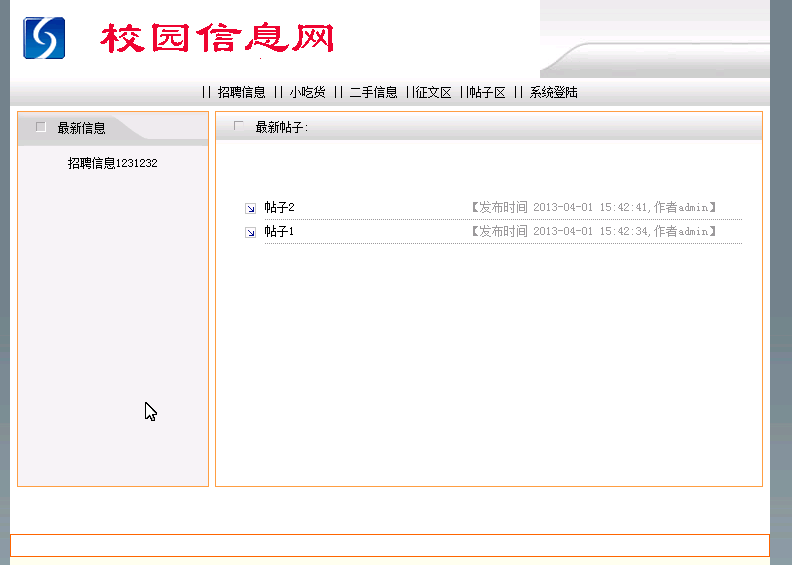Click the arrow icon beside 帖子1

pyautogui.click(x=251, y=232)
